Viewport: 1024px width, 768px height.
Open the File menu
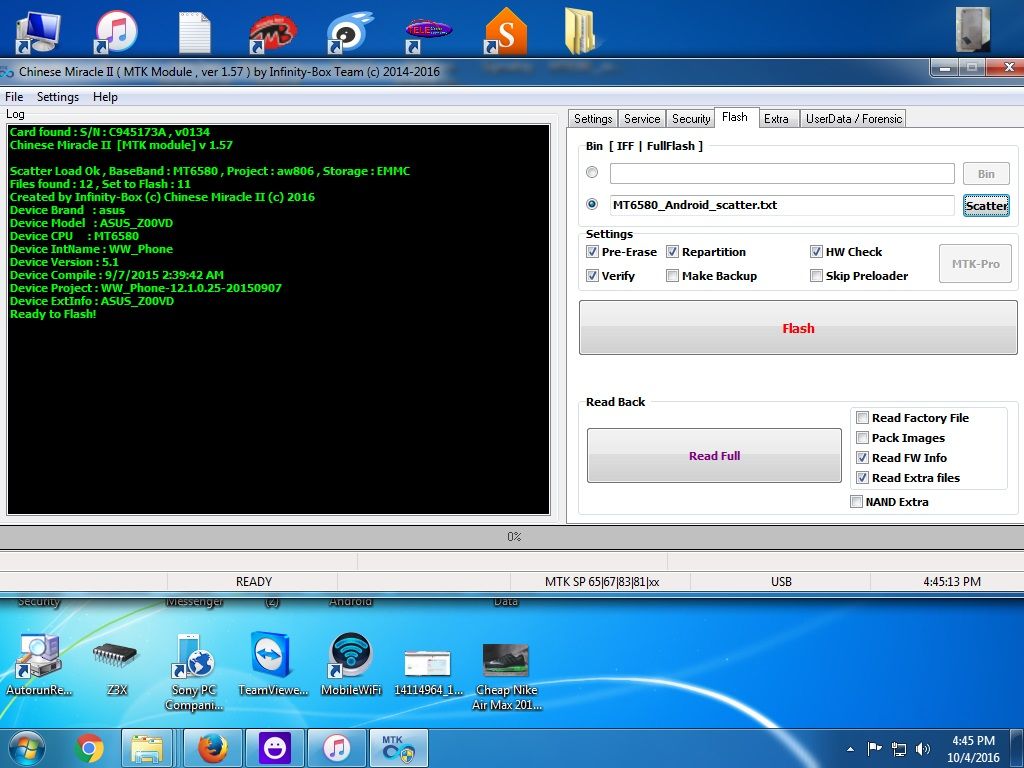pyautogui.click(x=14, y=97)
